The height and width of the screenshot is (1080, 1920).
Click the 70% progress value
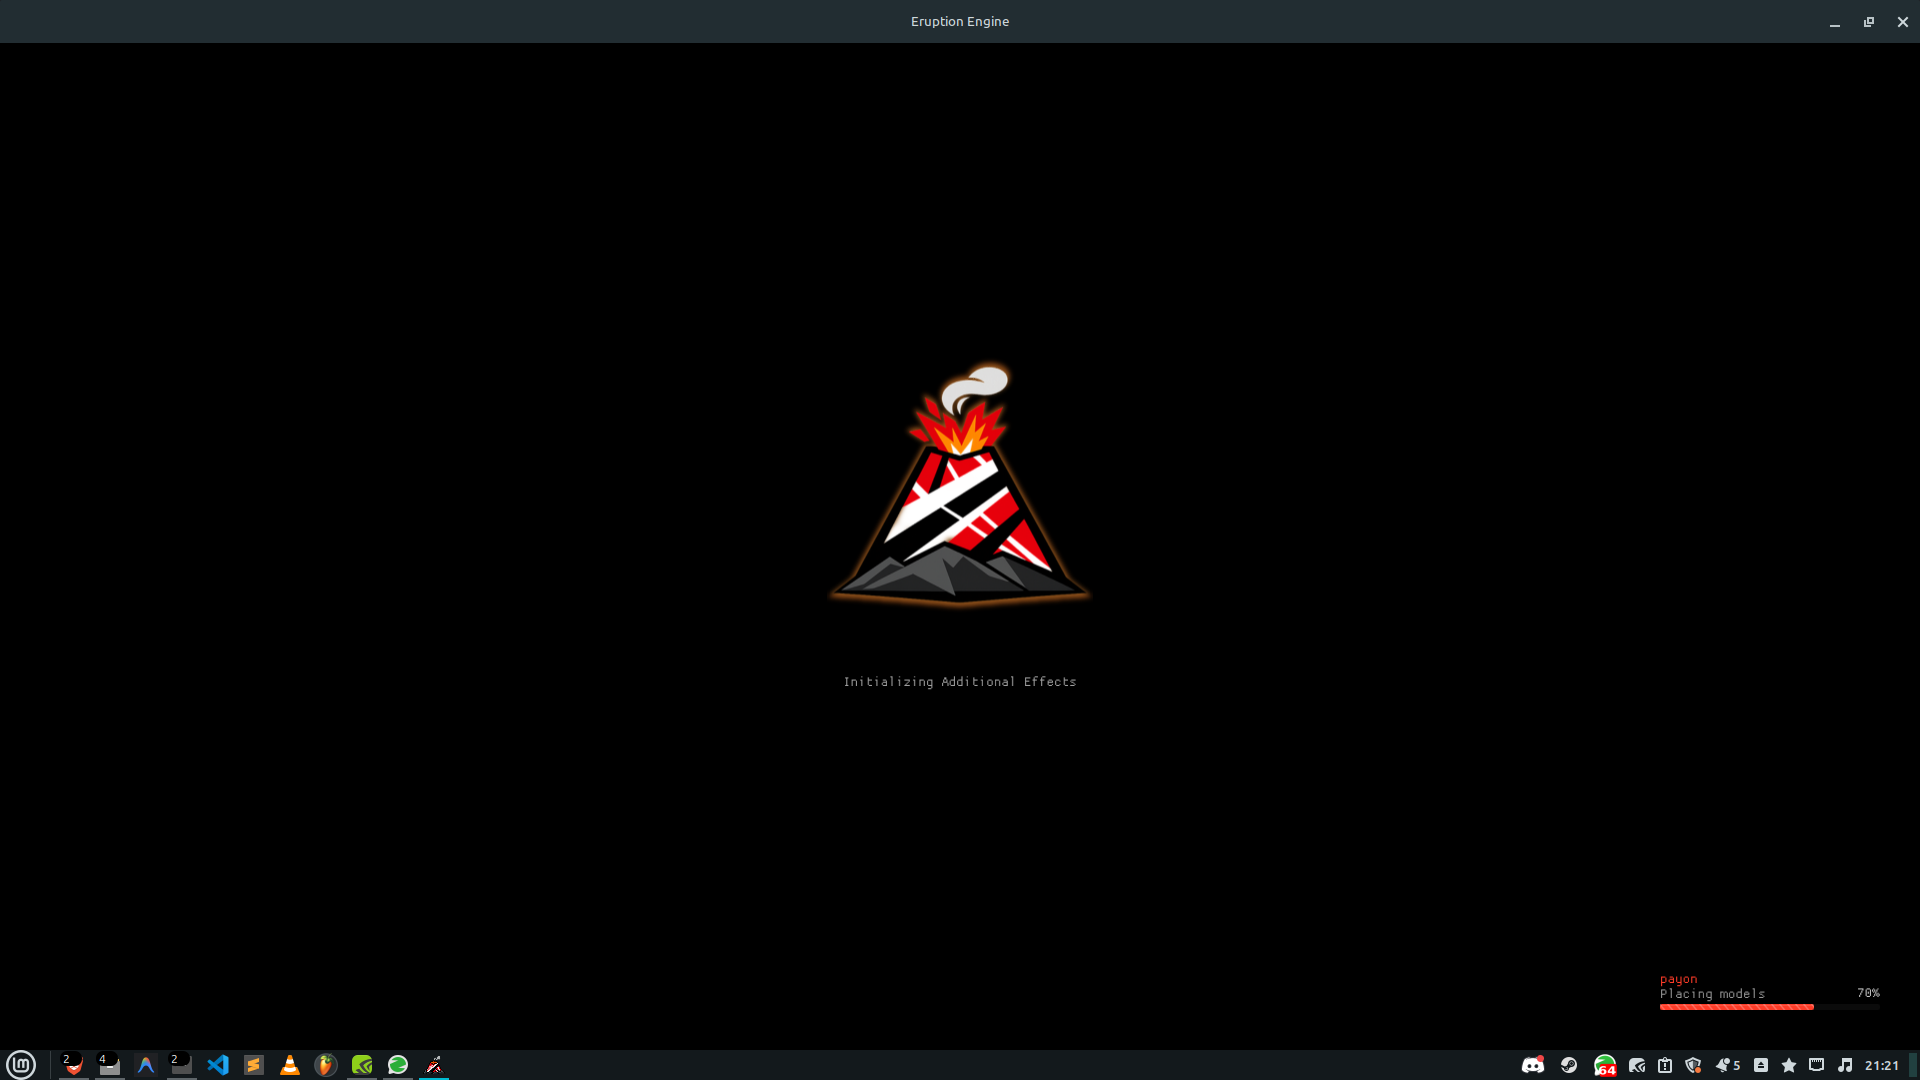click(1868, 993)
